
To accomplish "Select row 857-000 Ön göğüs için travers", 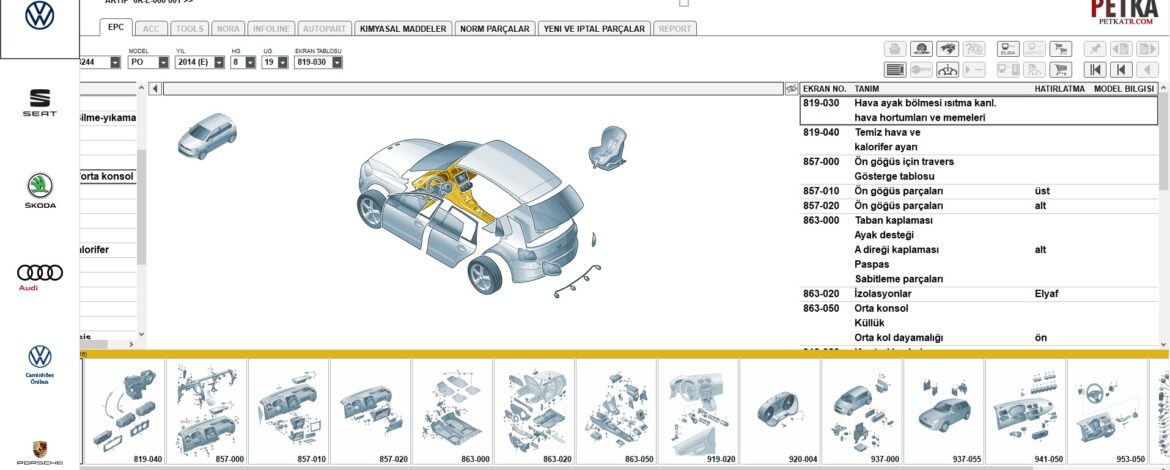I will pos(978,169).
